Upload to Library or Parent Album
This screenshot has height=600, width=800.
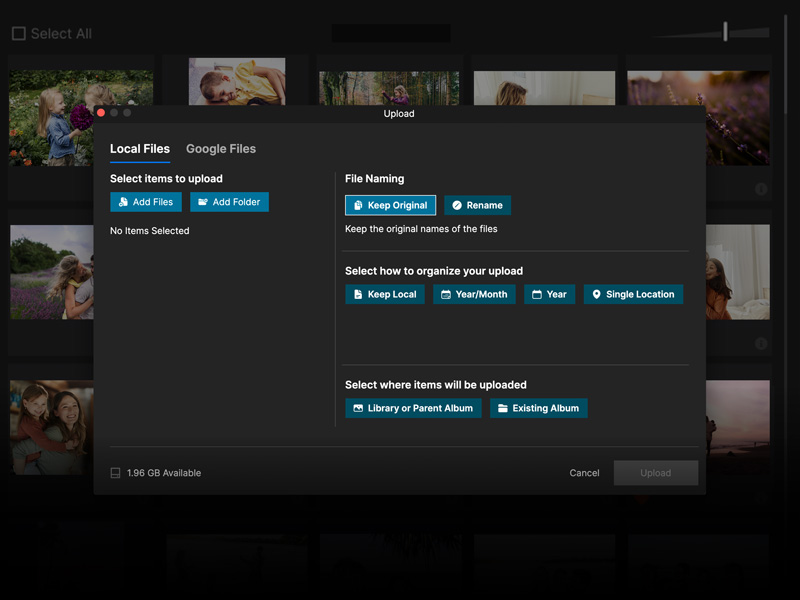(x=413, y=408)
